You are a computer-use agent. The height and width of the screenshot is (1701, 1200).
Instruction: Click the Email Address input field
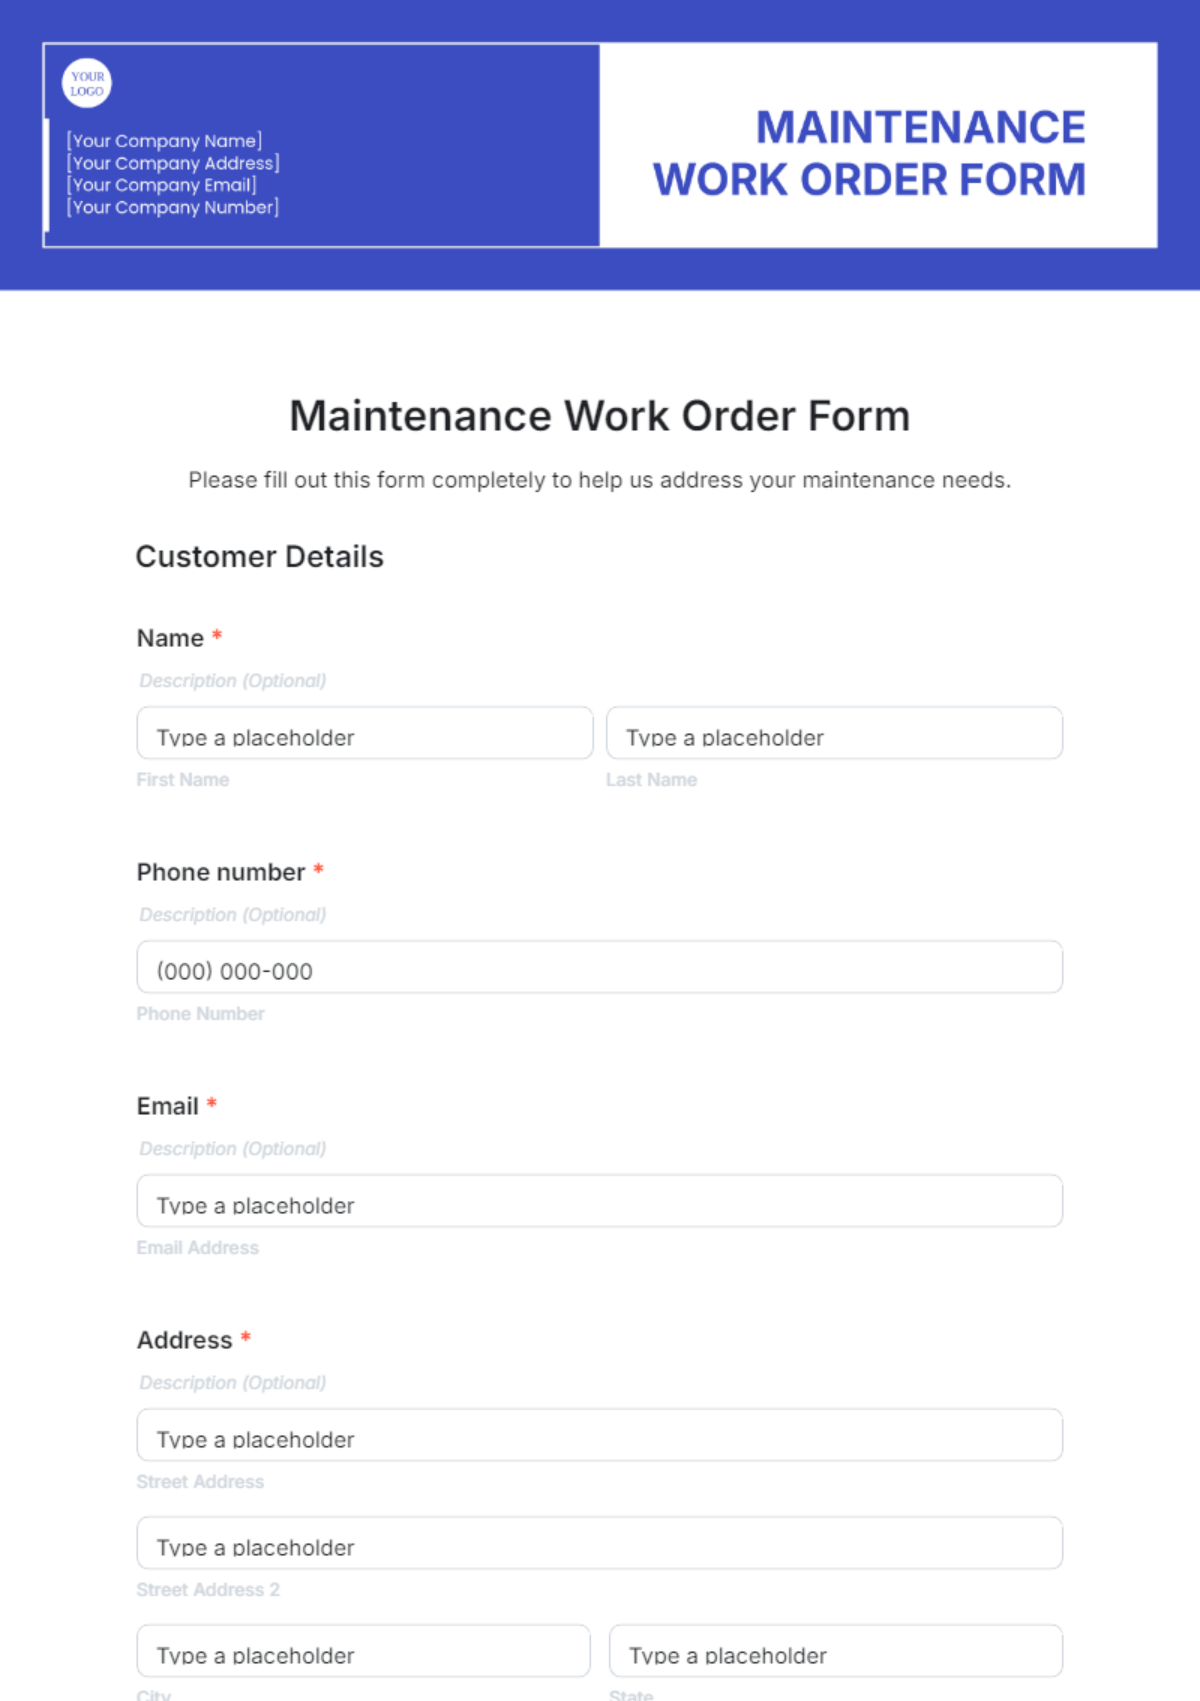[599, 1201]
